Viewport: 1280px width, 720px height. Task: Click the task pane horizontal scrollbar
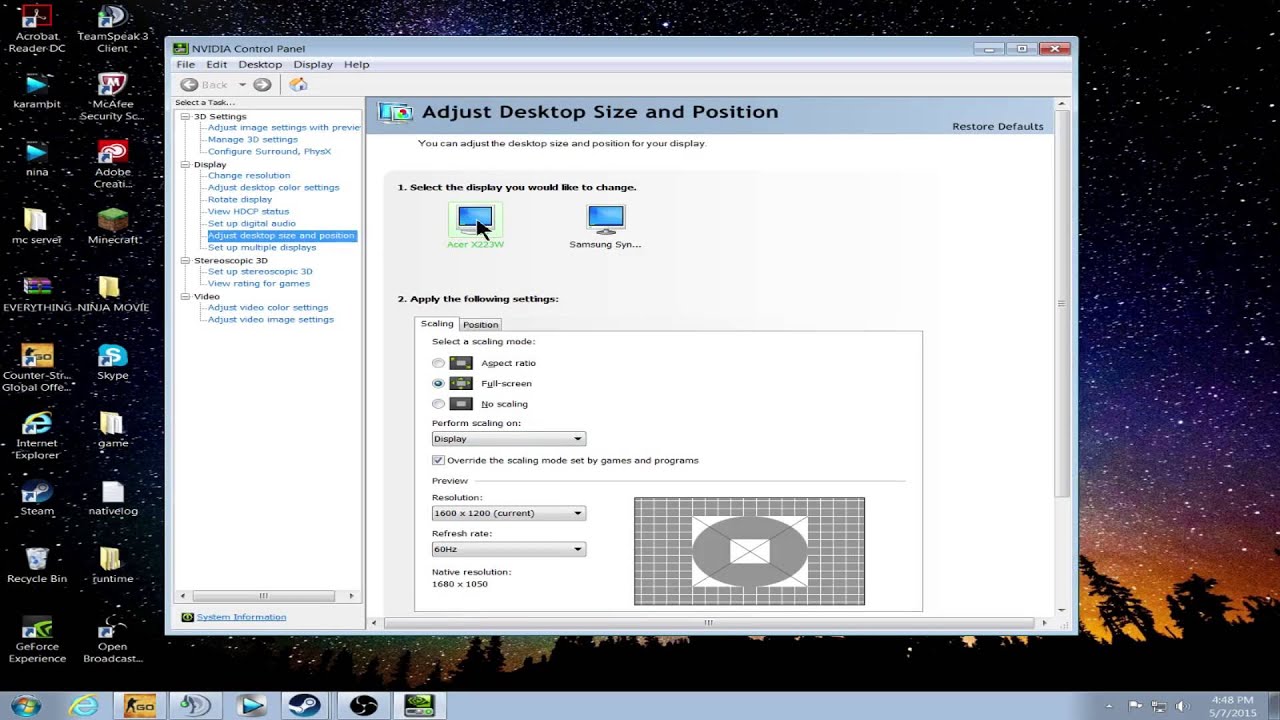pyautogui.click(x=264, y=596)
